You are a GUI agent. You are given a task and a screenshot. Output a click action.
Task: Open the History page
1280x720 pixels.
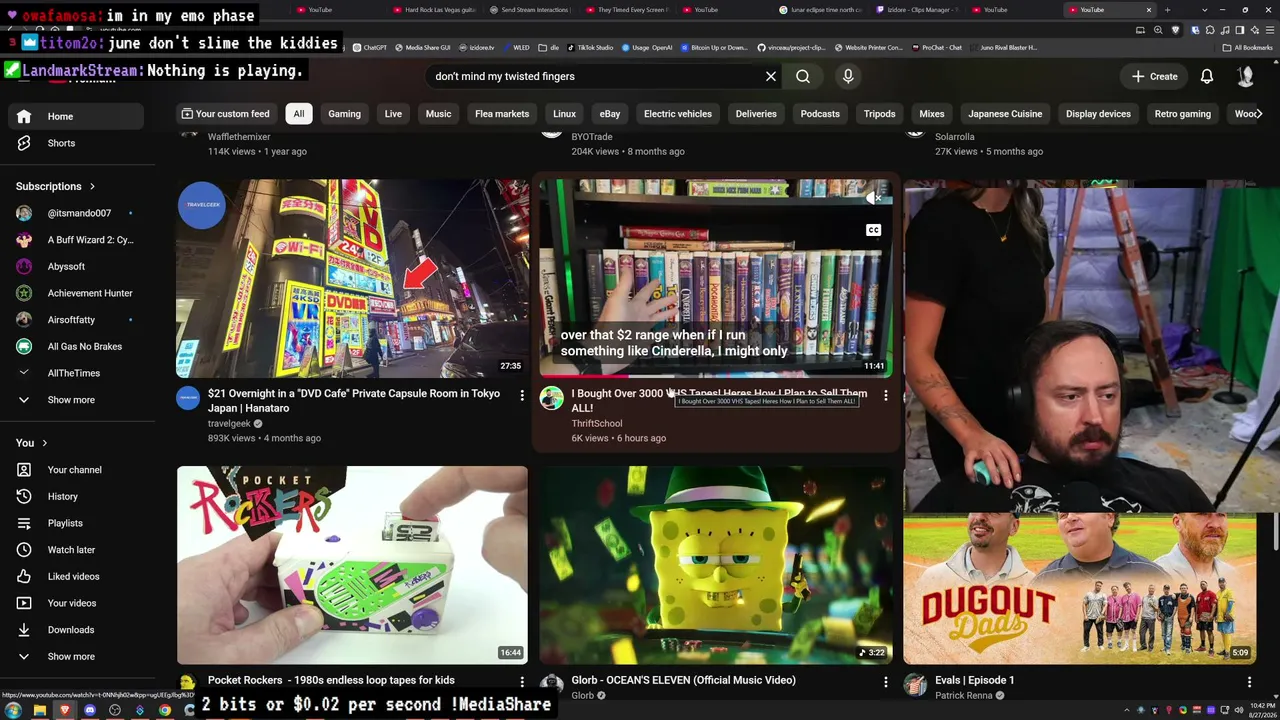tap(76, 496)
